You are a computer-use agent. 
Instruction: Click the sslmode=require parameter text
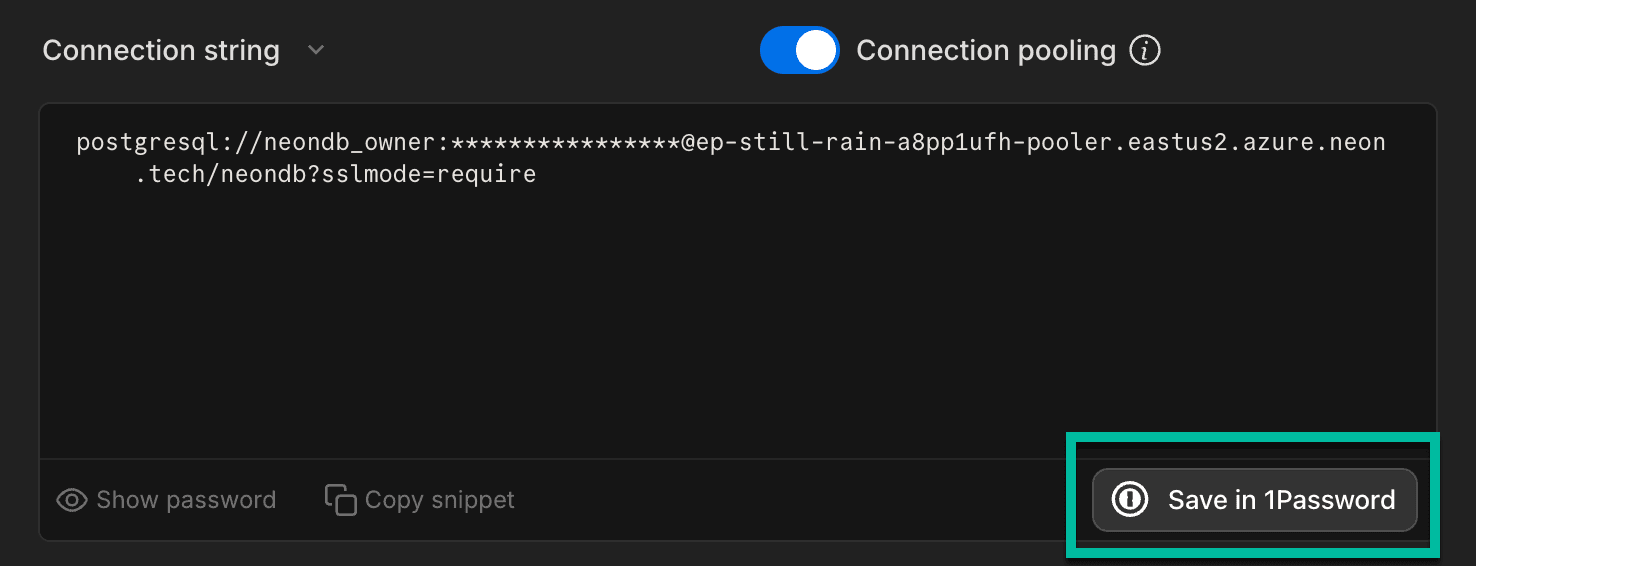click(x=428, y=175)
